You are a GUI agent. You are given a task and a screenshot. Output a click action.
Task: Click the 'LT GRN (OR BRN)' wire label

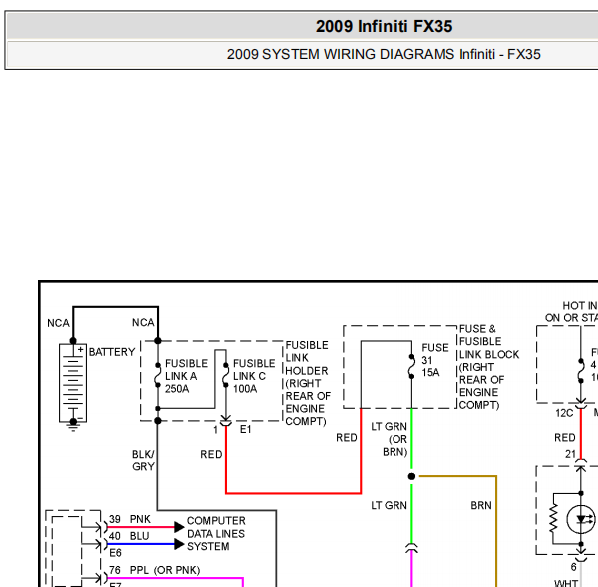[389, 439]
